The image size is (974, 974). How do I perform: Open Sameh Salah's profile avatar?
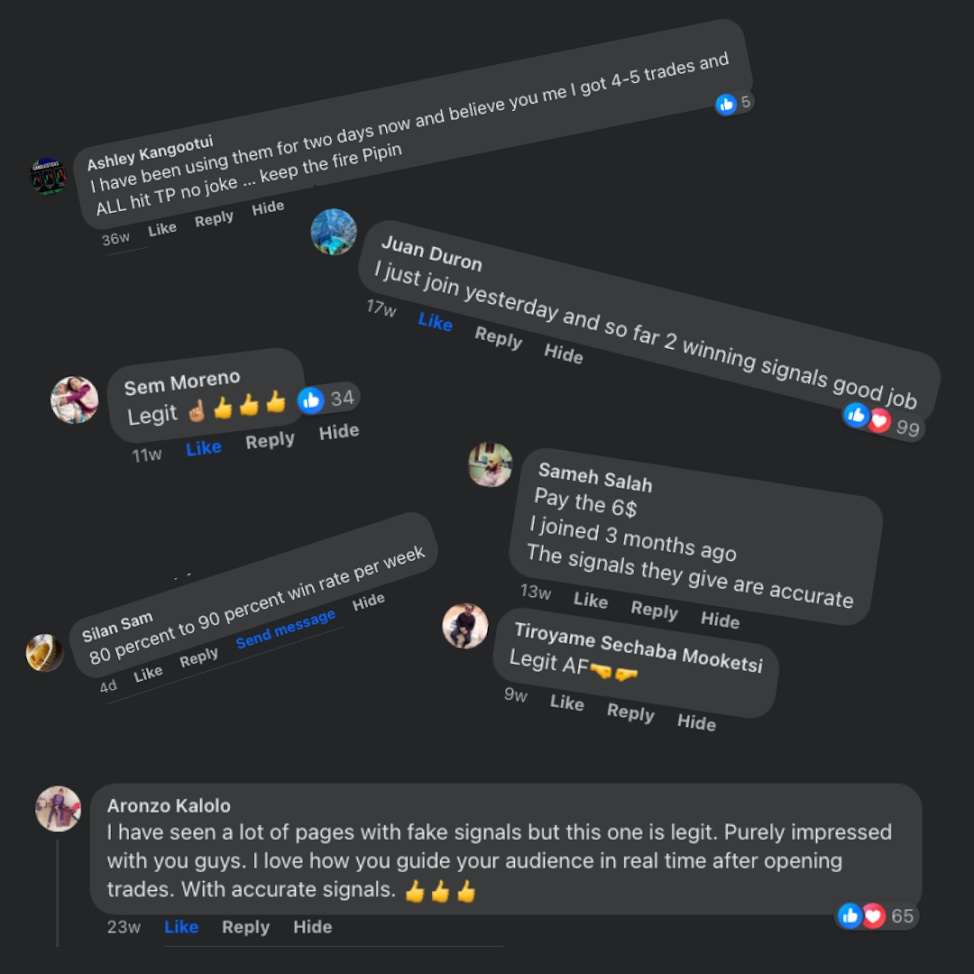click(x=490, y=464)
